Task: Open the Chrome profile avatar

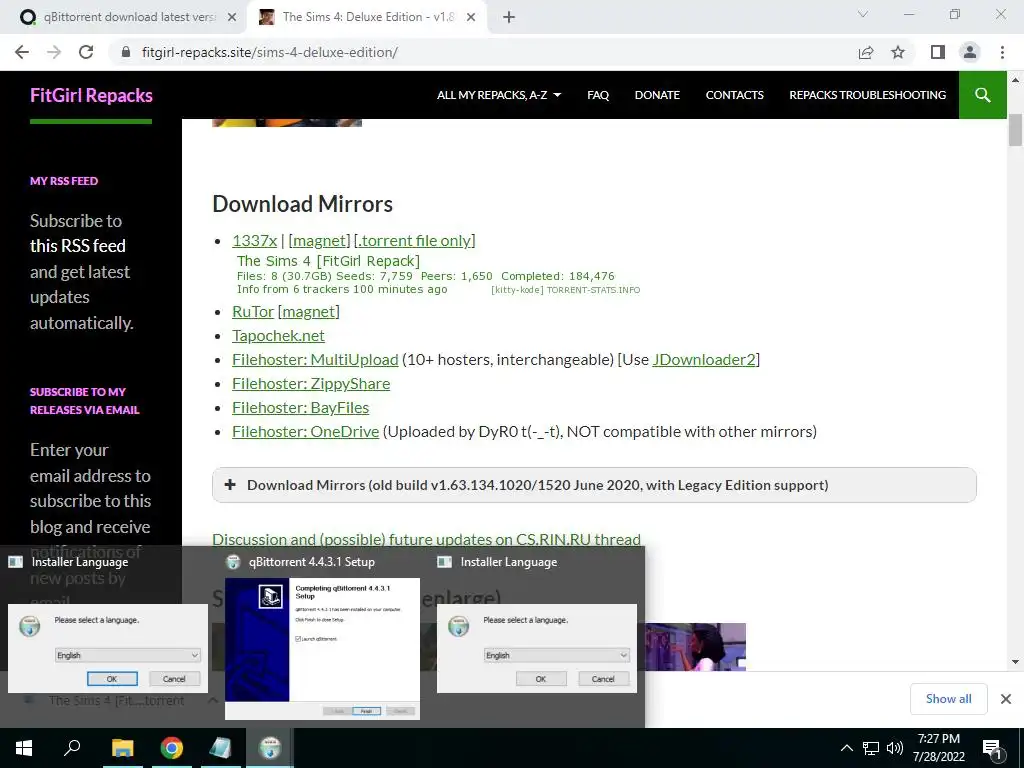Action: coord(970,52)
